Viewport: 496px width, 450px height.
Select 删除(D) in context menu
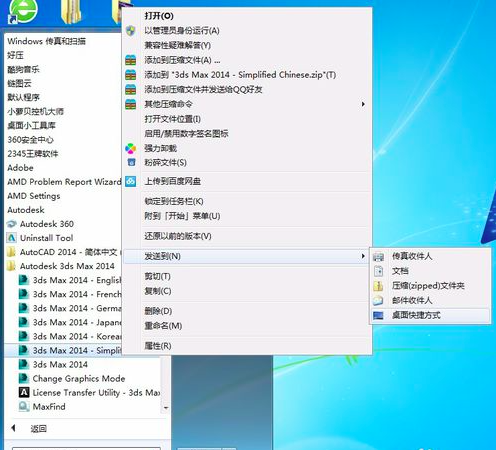tap(158, 311)
